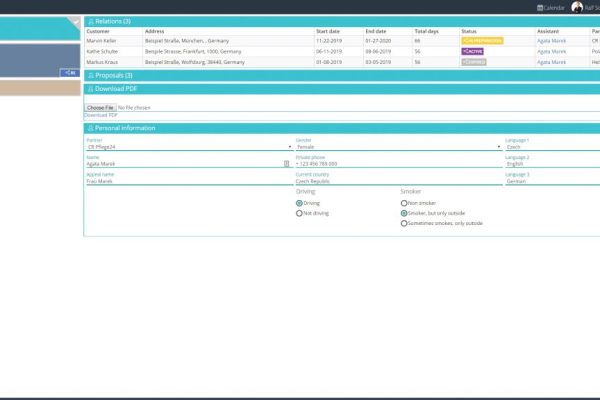Viewport: 600px width, 400px height.
Task: Click the Wolfsburg address cell
Action: click(195, 62)
